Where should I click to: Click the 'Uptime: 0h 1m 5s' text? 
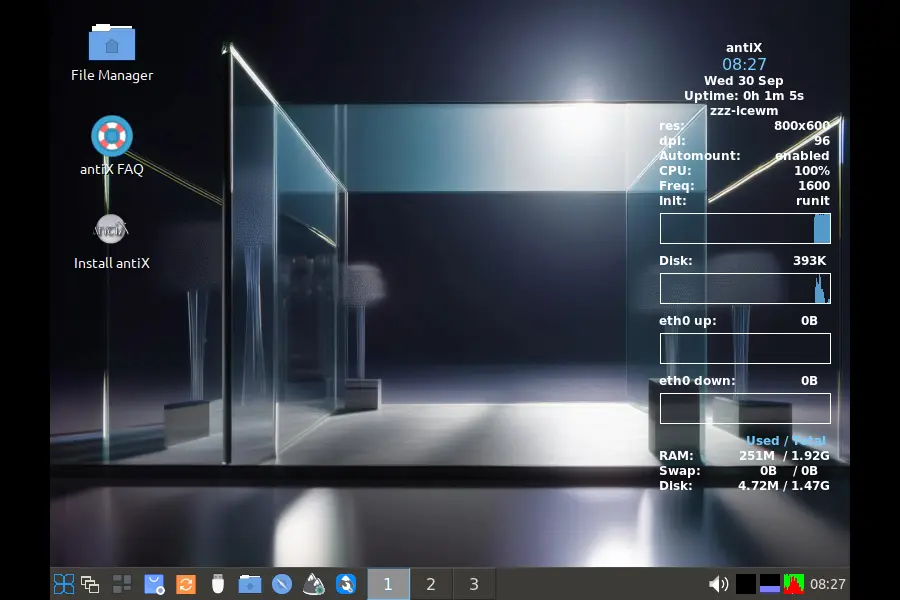[744, 95]
